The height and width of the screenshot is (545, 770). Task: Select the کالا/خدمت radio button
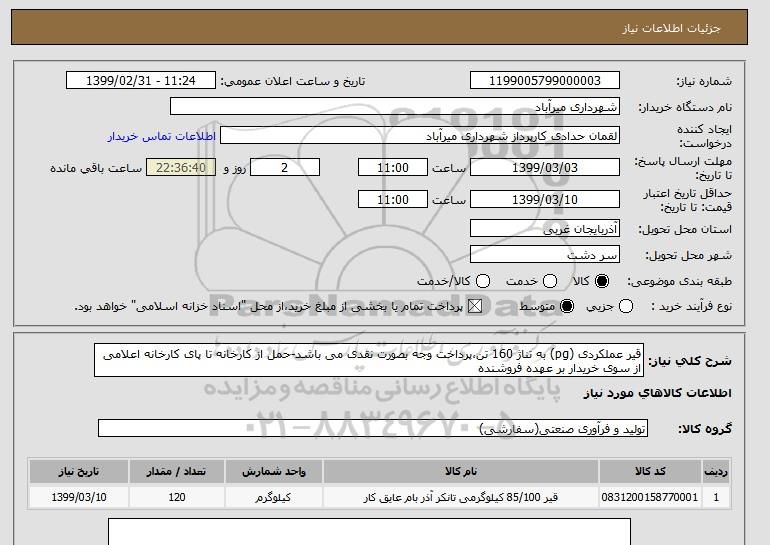click(x=483, y=281)
